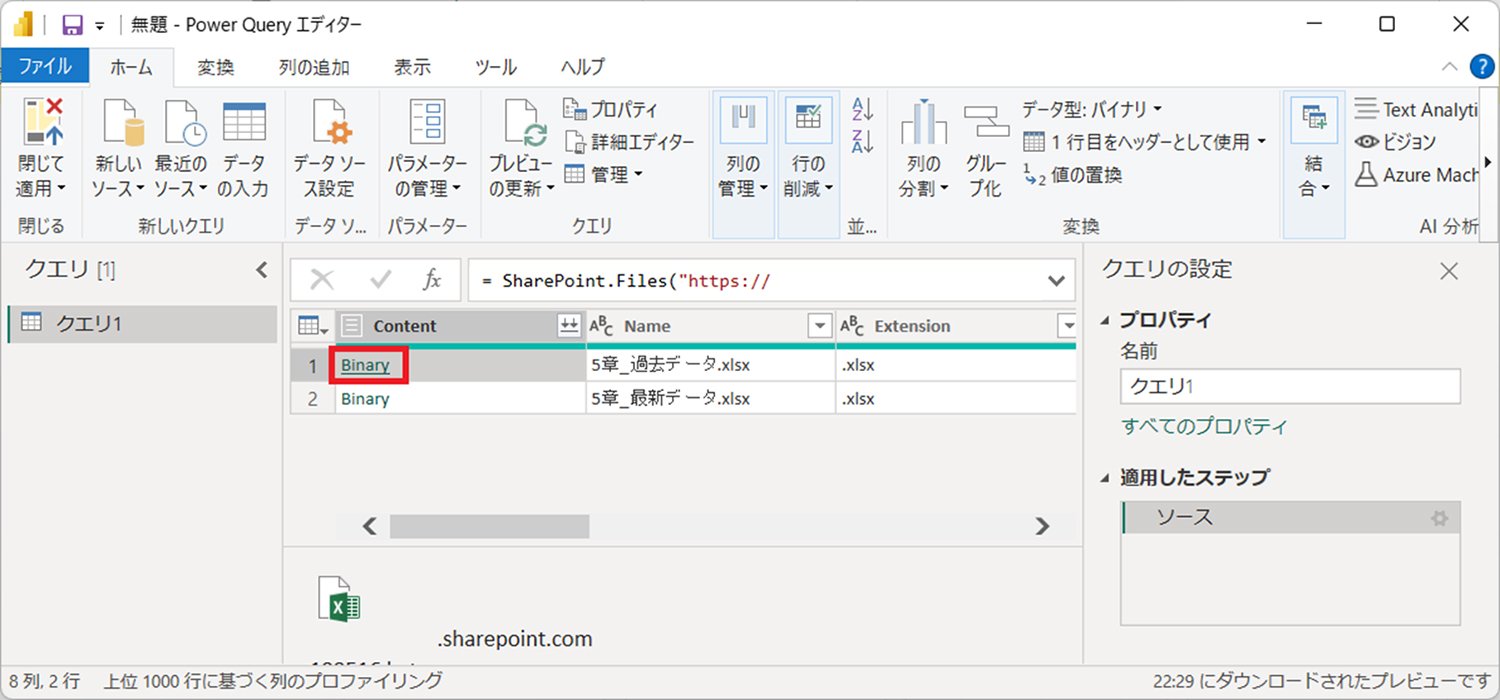Select cell 5章_最新データ.xlsx
This screenshot has height=700, width=1500.
tap(711, 399)
